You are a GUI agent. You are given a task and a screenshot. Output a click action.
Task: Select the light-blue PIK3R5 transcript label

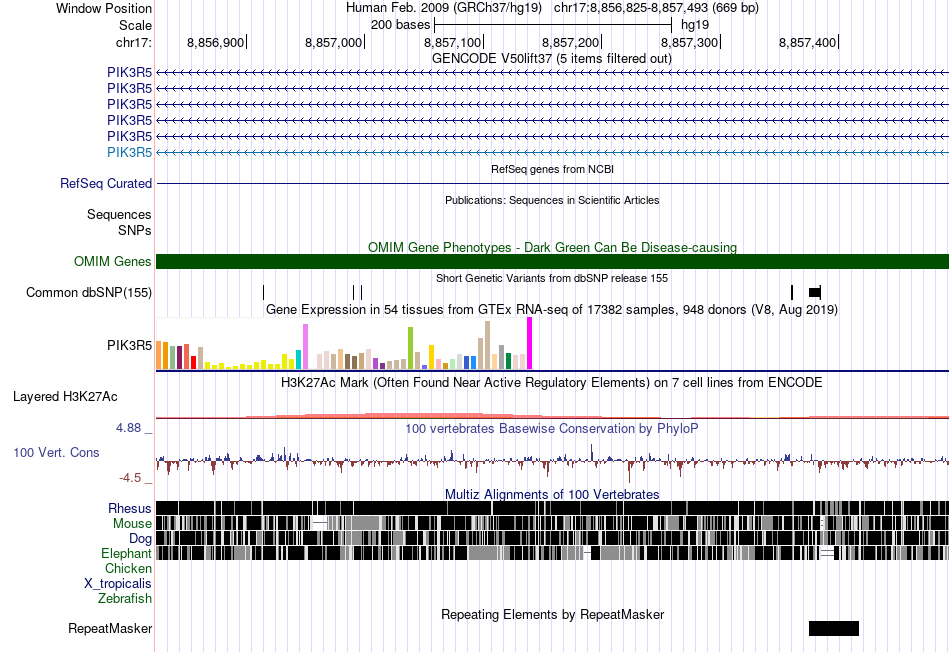click(129, 153)
